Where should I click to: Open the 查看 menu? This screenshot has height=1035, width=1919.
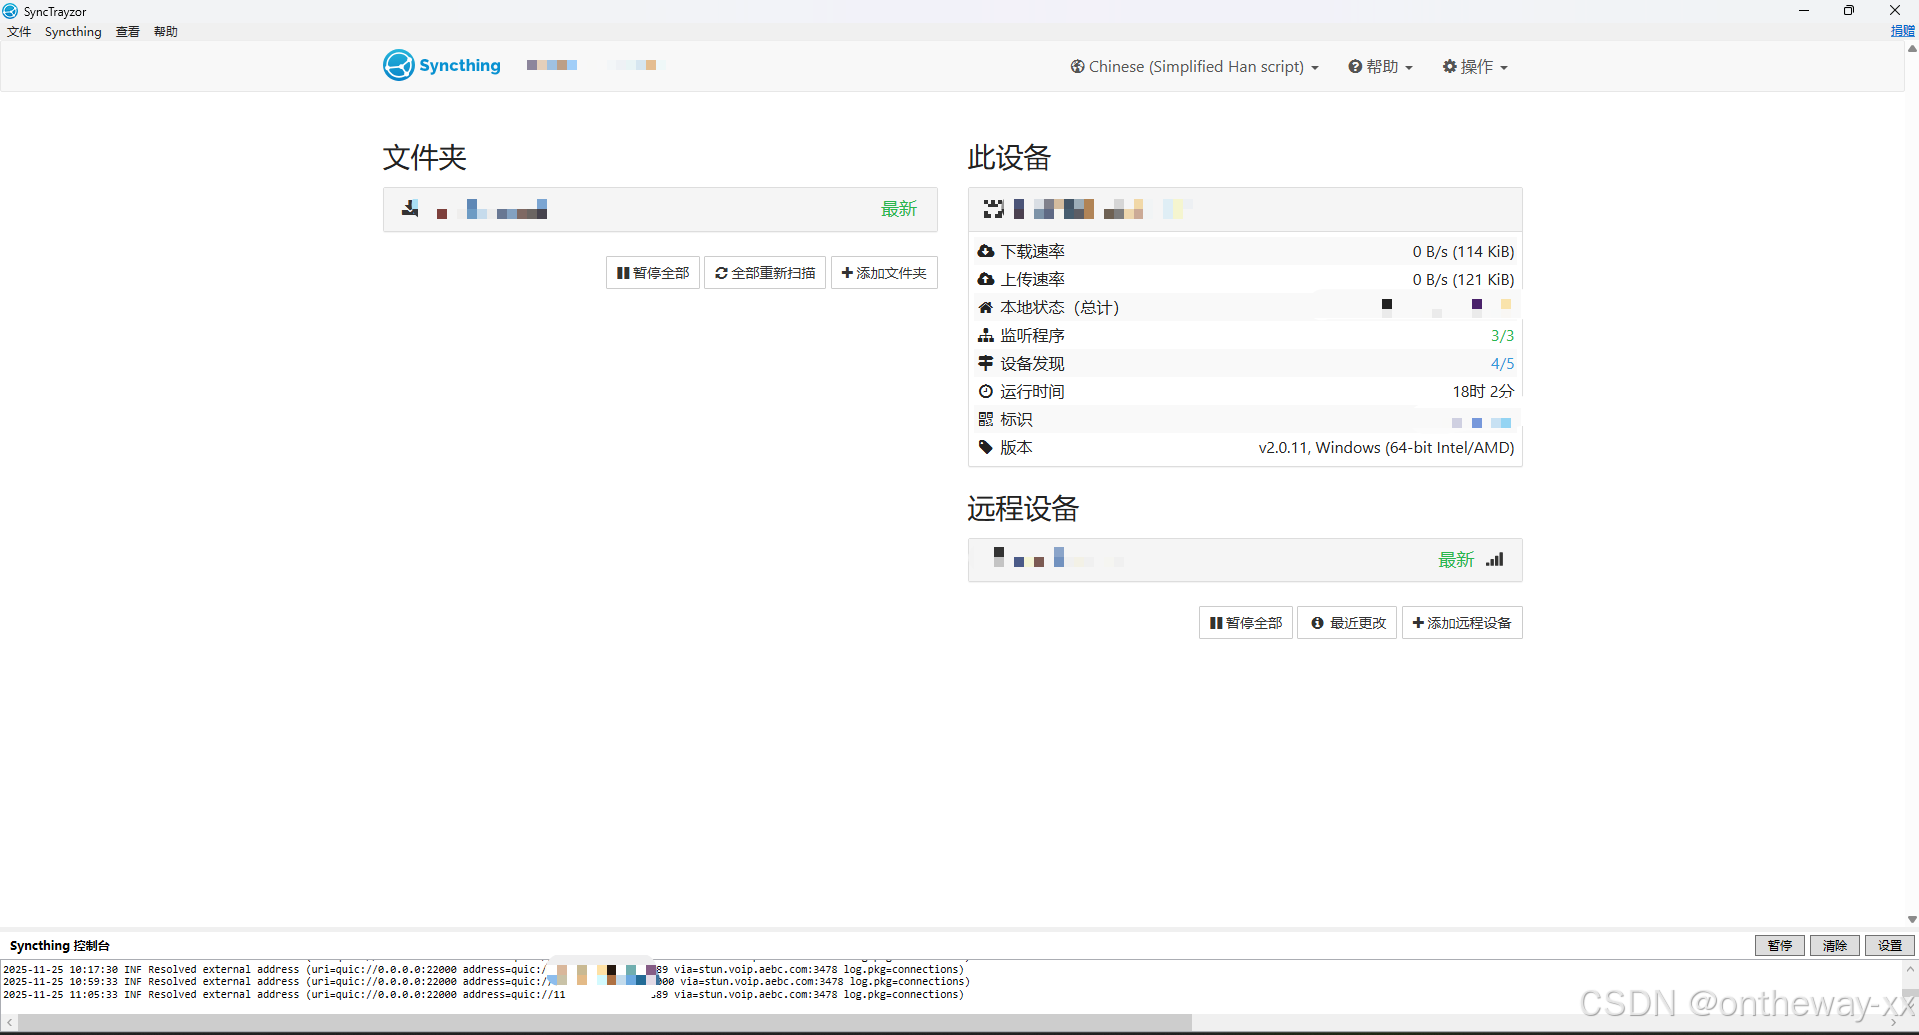click(127, 31)
